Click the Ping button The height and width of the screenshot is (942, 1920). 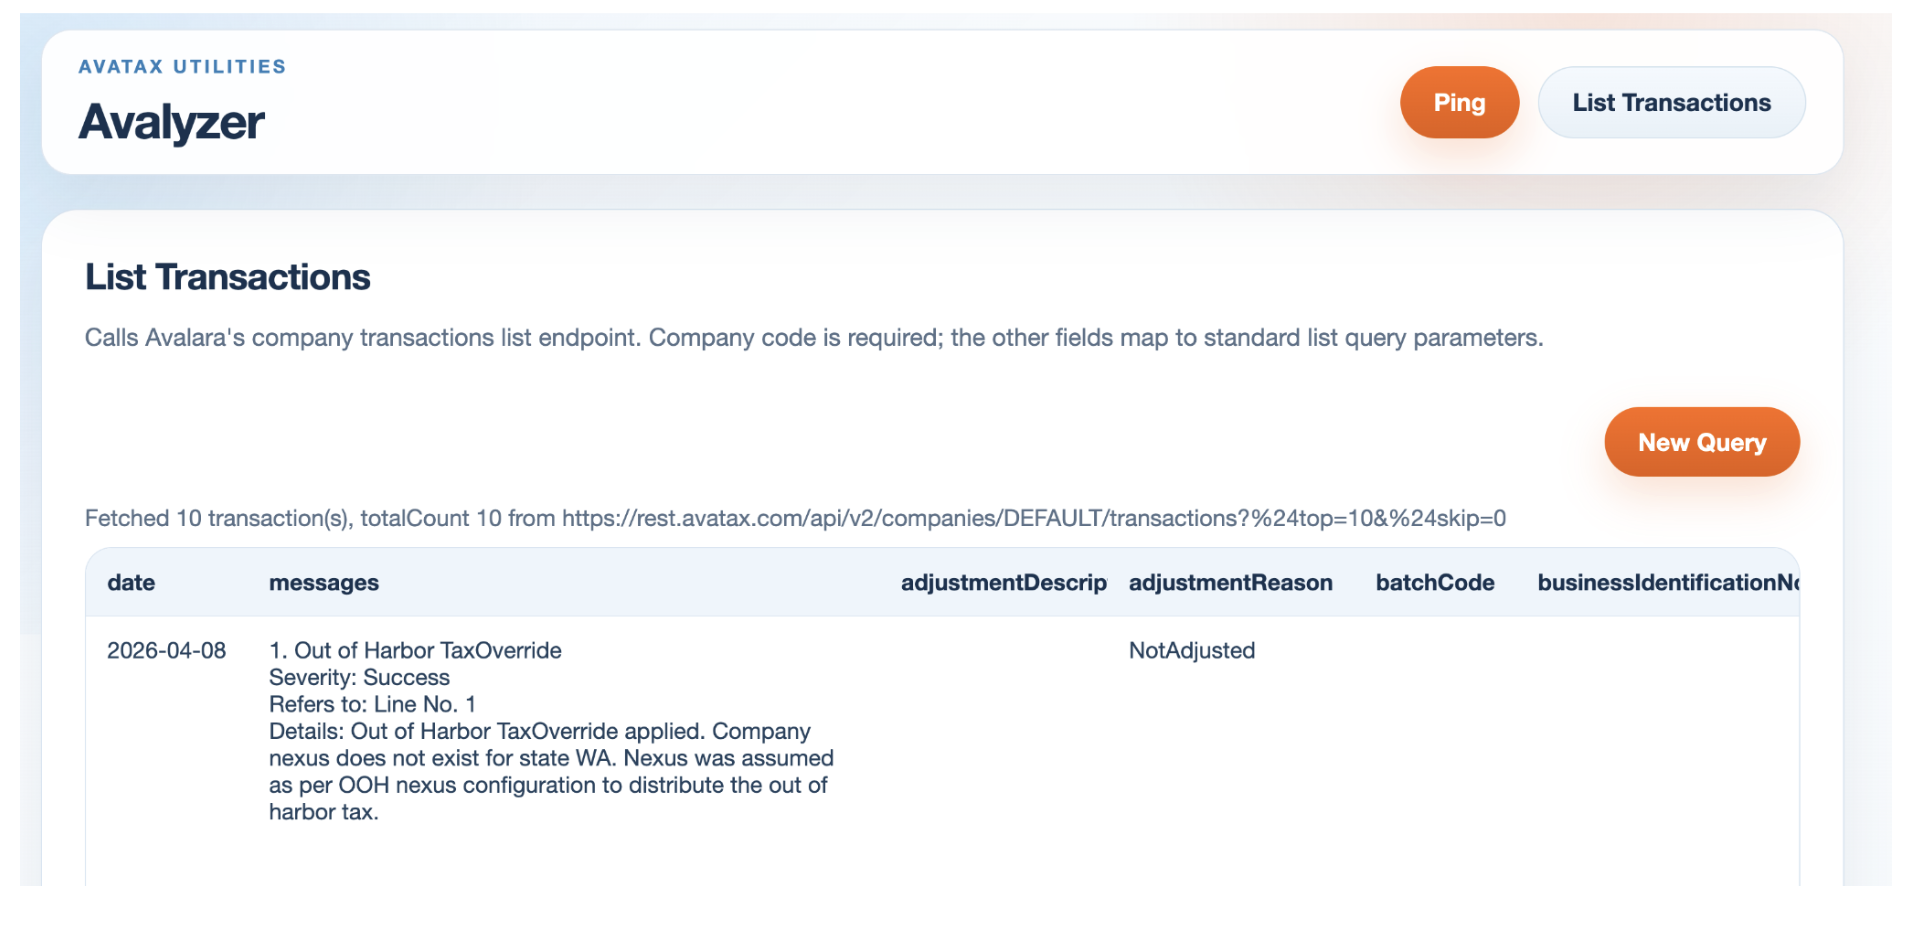click(1458, 102)
